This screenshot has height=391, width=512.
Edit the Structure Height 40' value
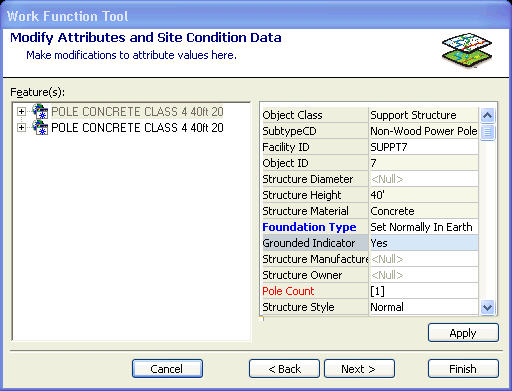coord(424,195)
